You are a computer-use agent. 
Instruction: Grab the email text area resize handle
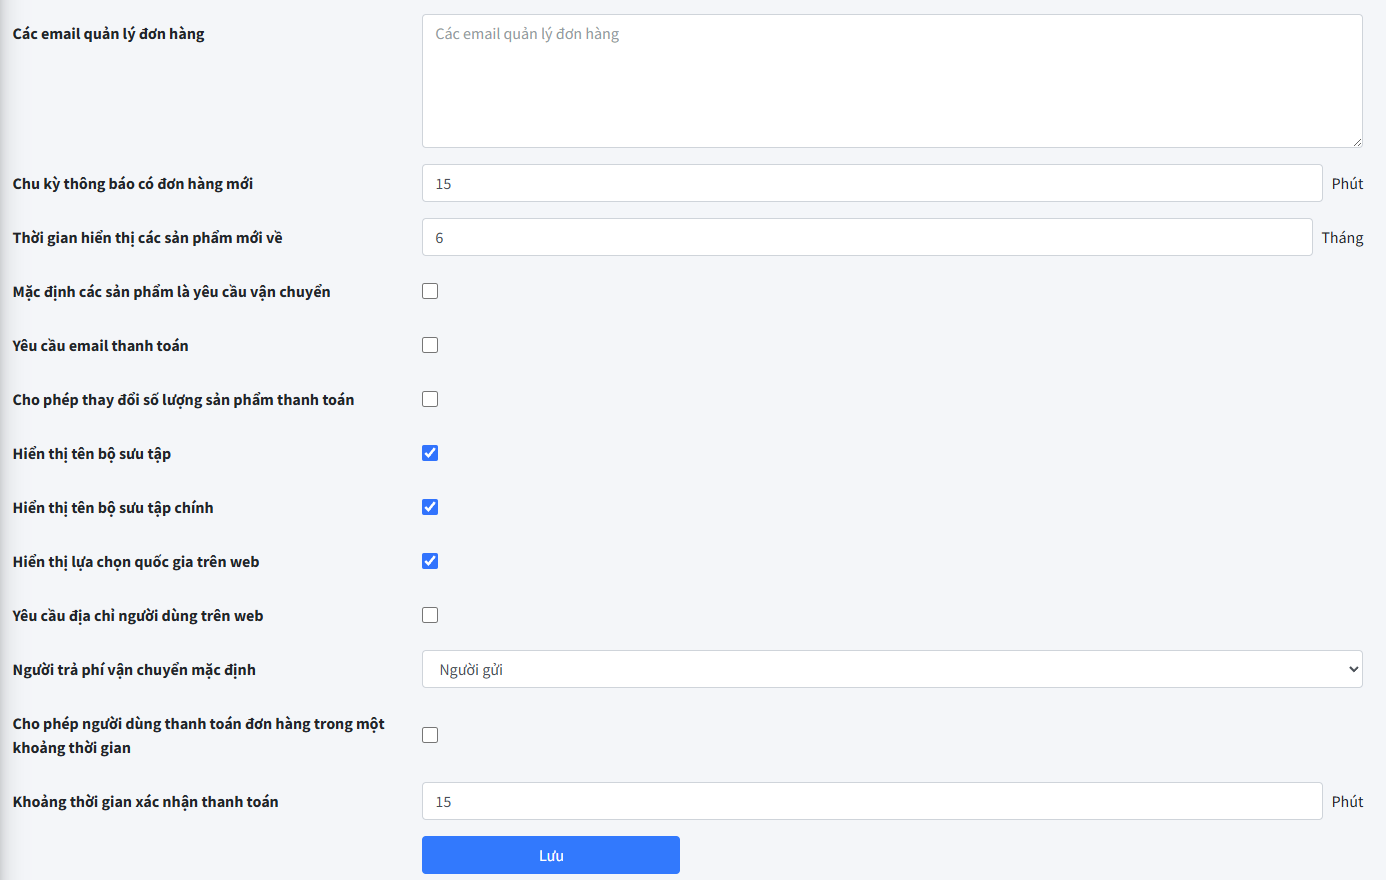click(1356, 142)
